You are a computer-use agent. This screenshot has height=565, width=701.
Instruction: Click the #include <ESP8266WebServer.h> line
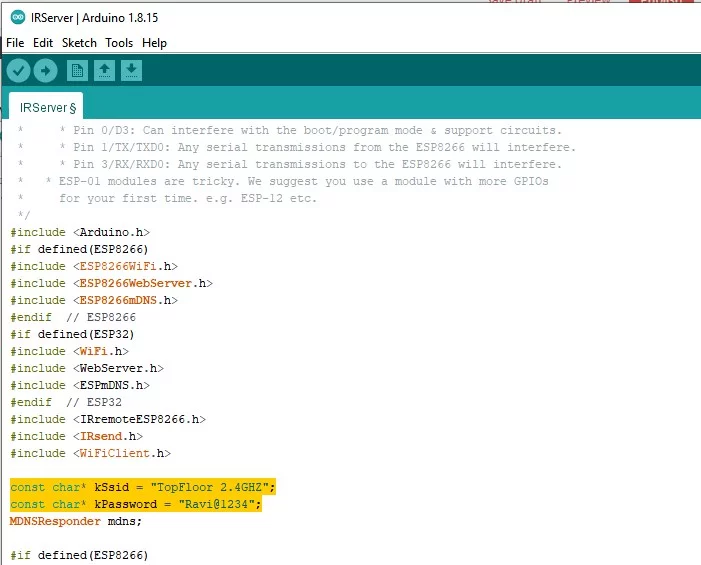point(111,283)
